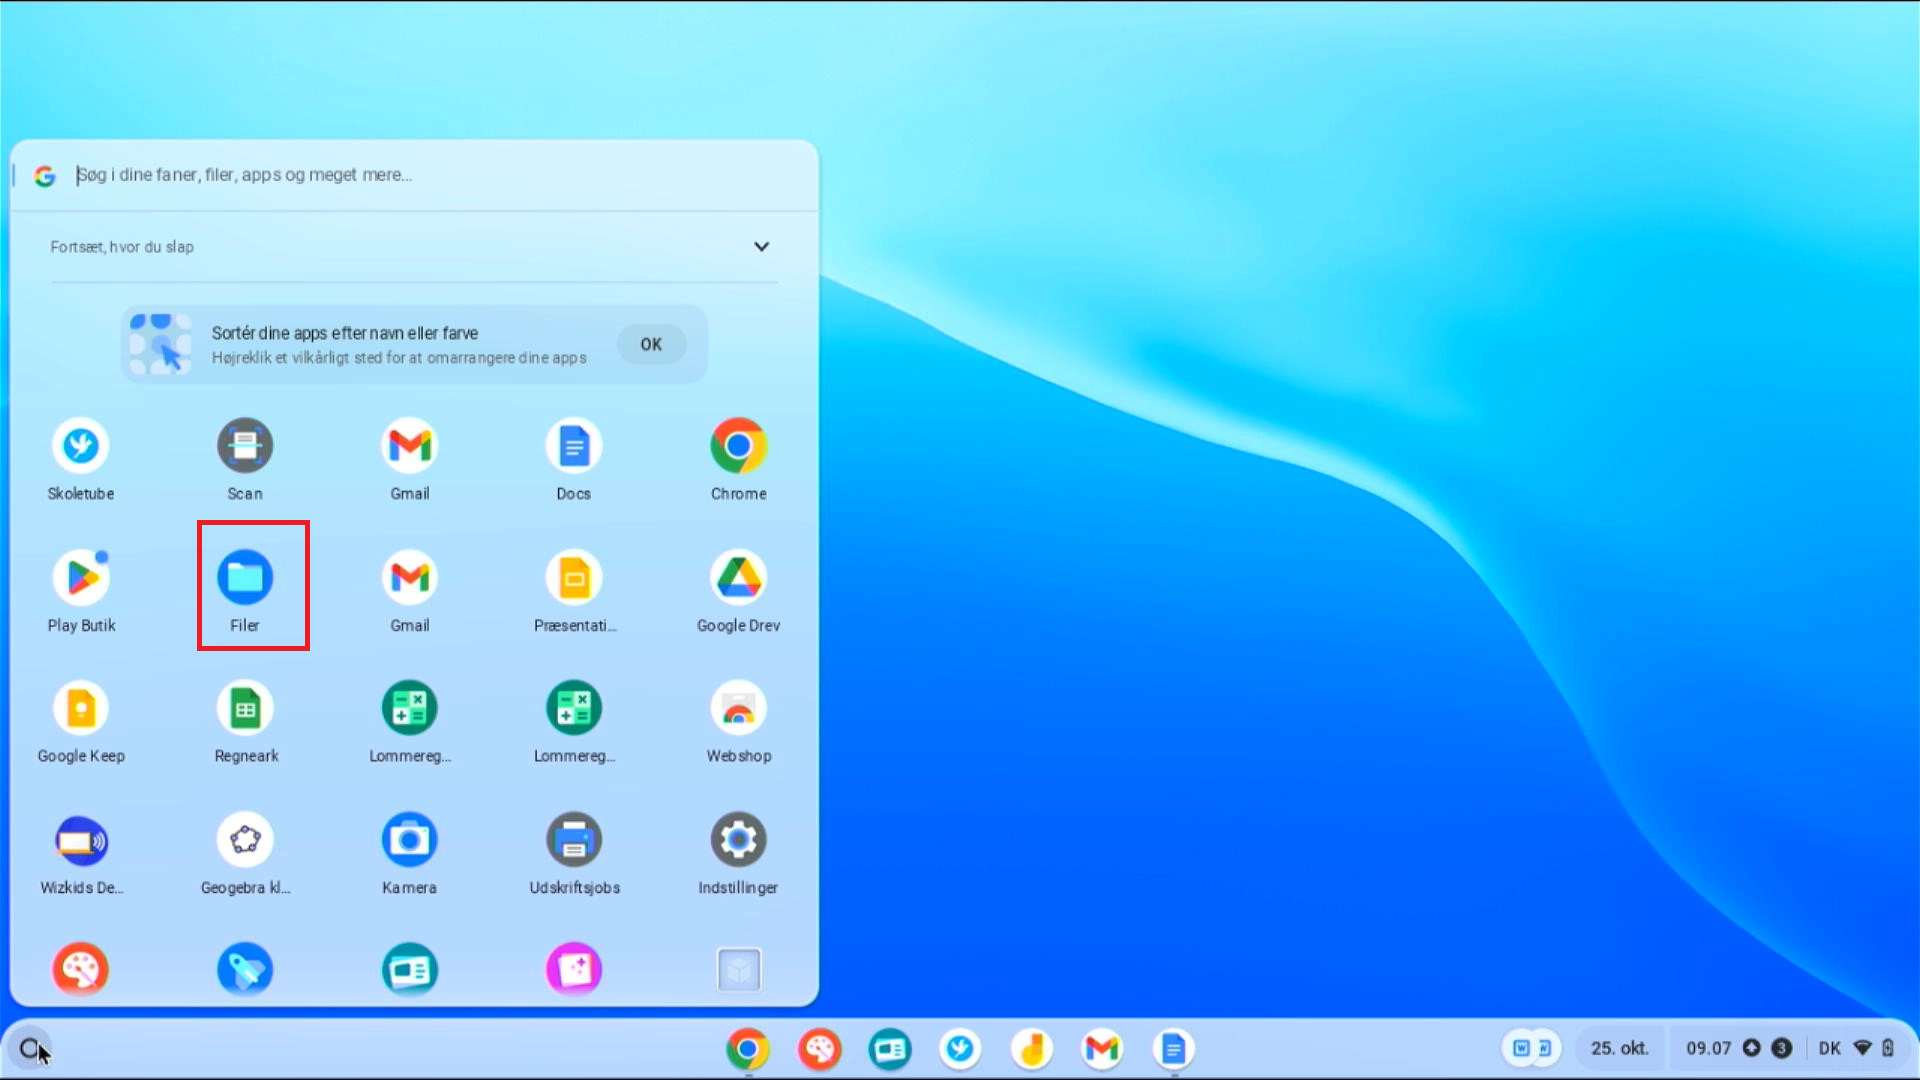
Task: Open the Geogebra app
Action: 245,841
